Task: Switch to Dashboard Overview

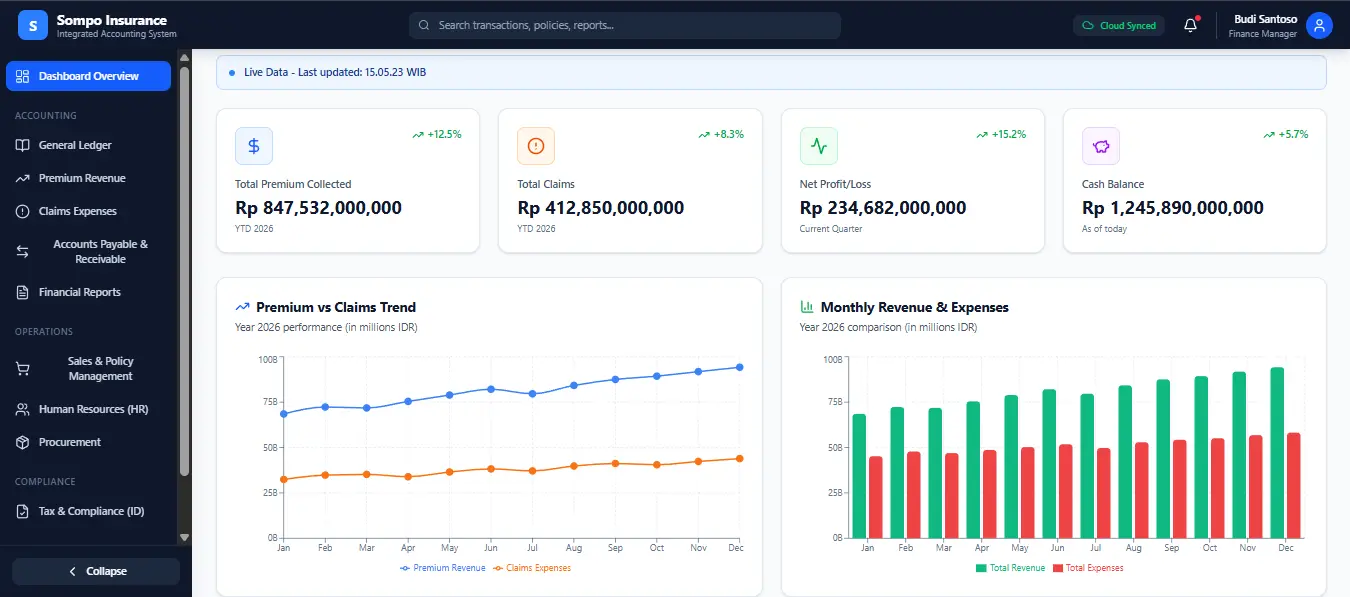Action: tap(88, 75)
